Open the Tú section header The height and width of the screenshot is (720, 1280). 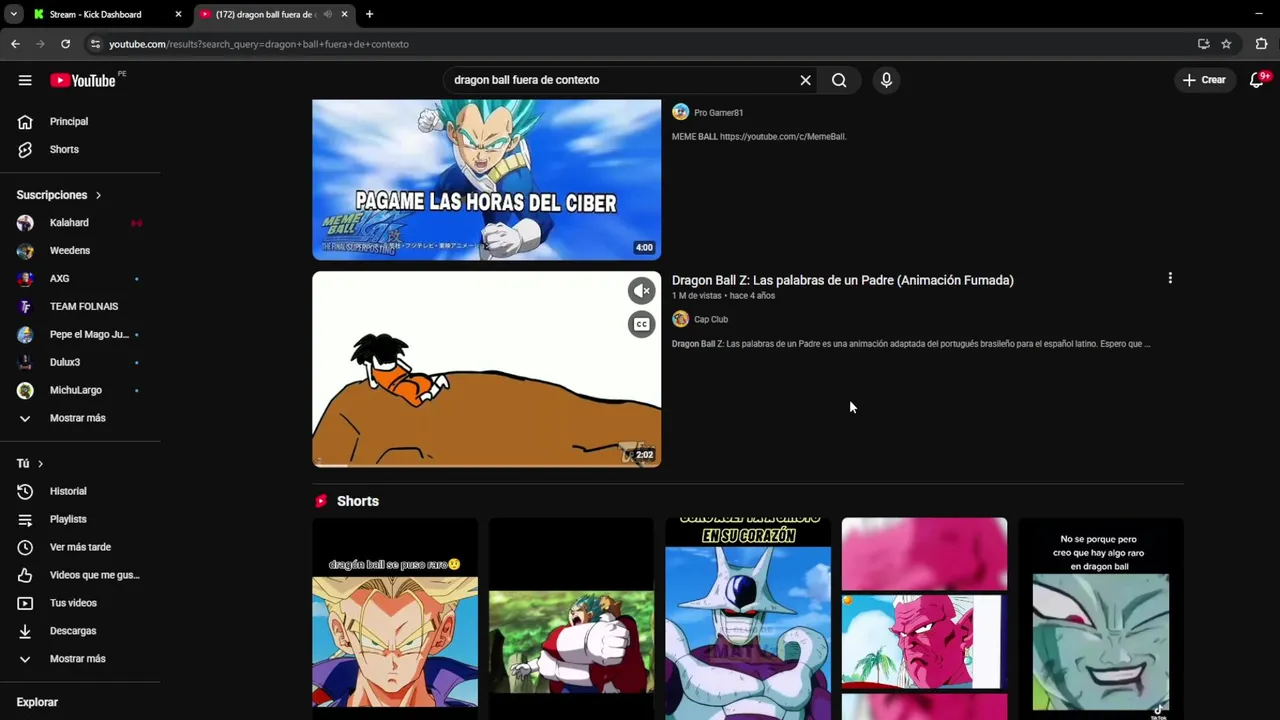pos(30,464)
